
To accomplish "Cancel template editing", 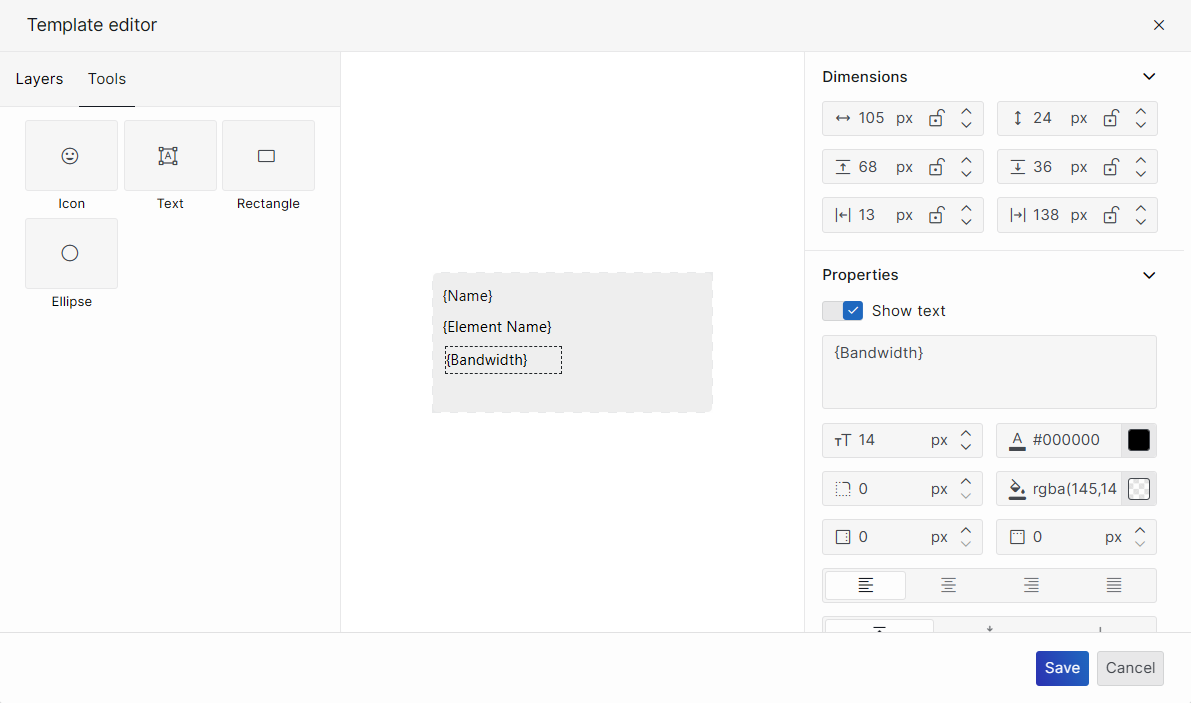I will 1130,668.
